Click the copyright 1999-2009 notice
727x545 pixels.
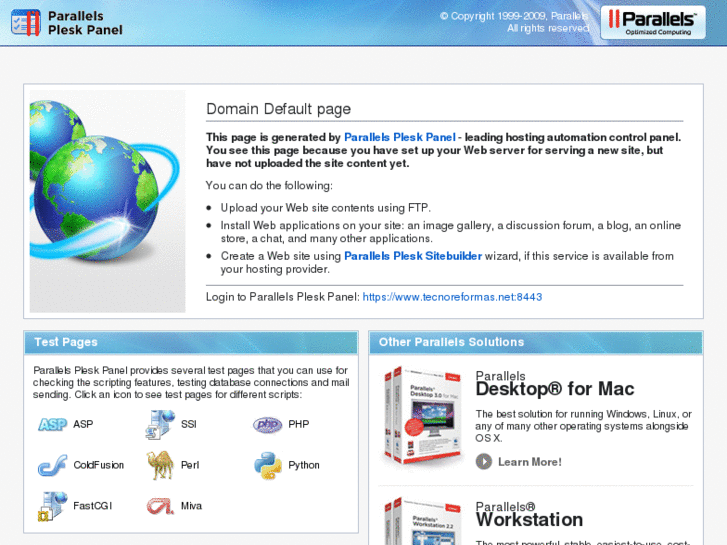tap(514, 22)
